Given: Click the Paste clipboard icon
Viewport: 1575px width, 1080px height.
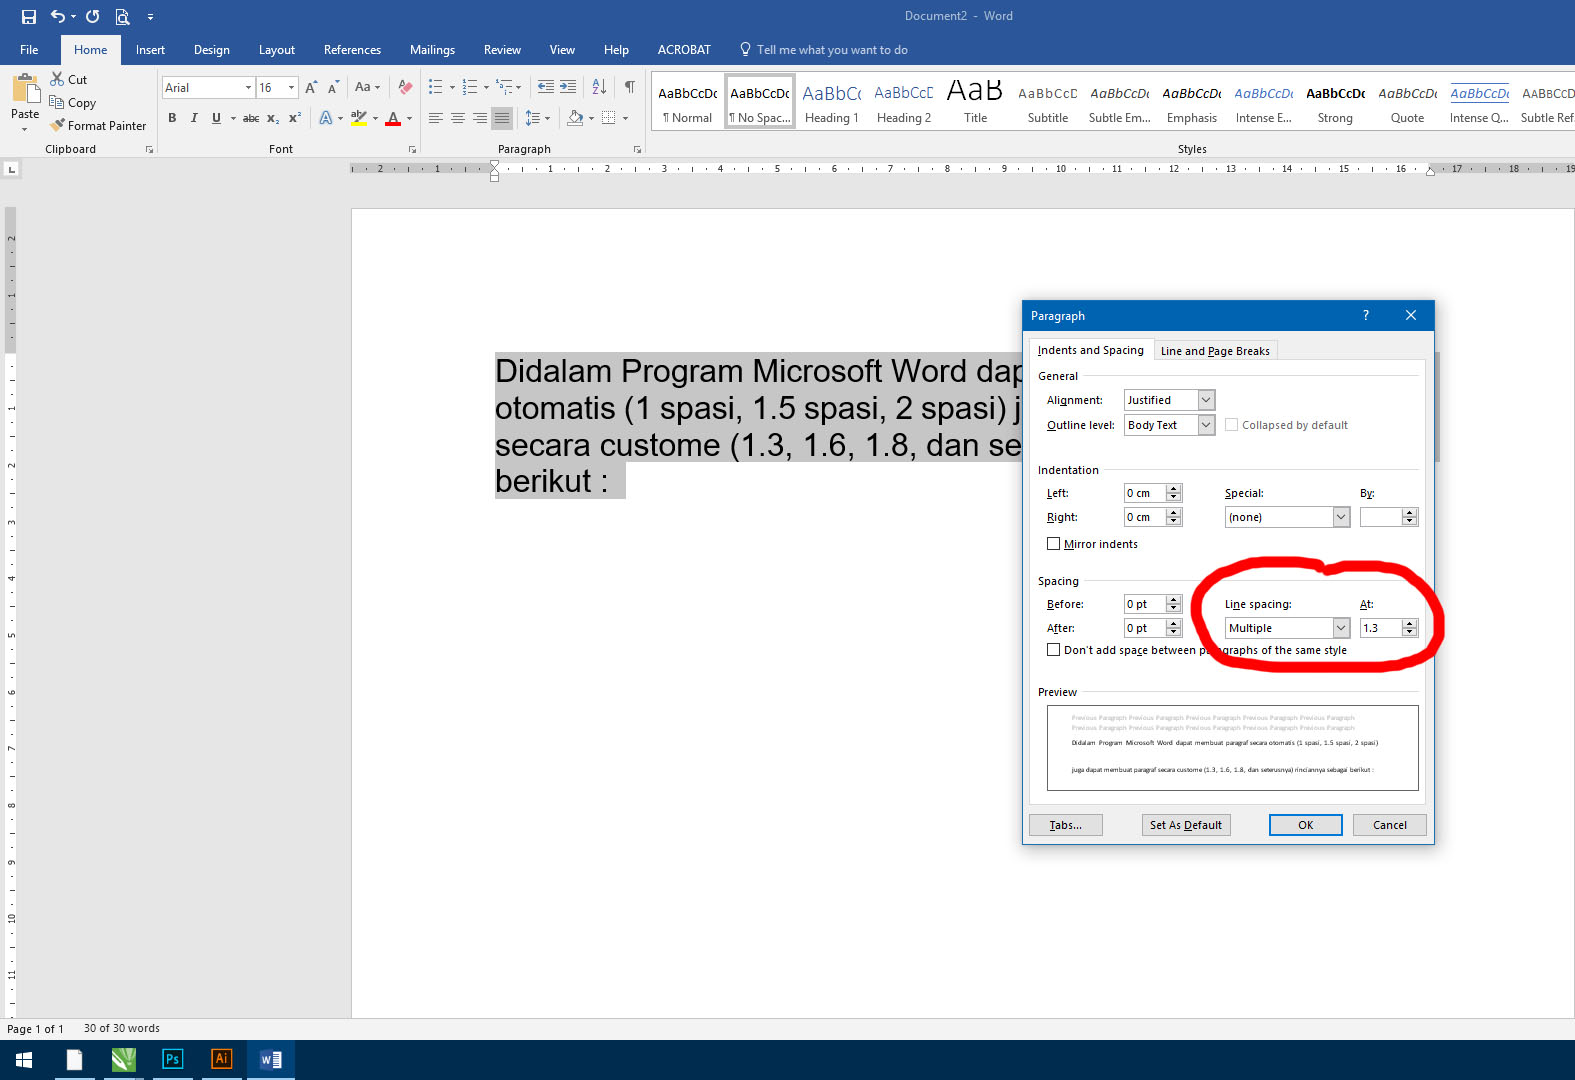Looking at the screenshot, I should tap(25, 89).
